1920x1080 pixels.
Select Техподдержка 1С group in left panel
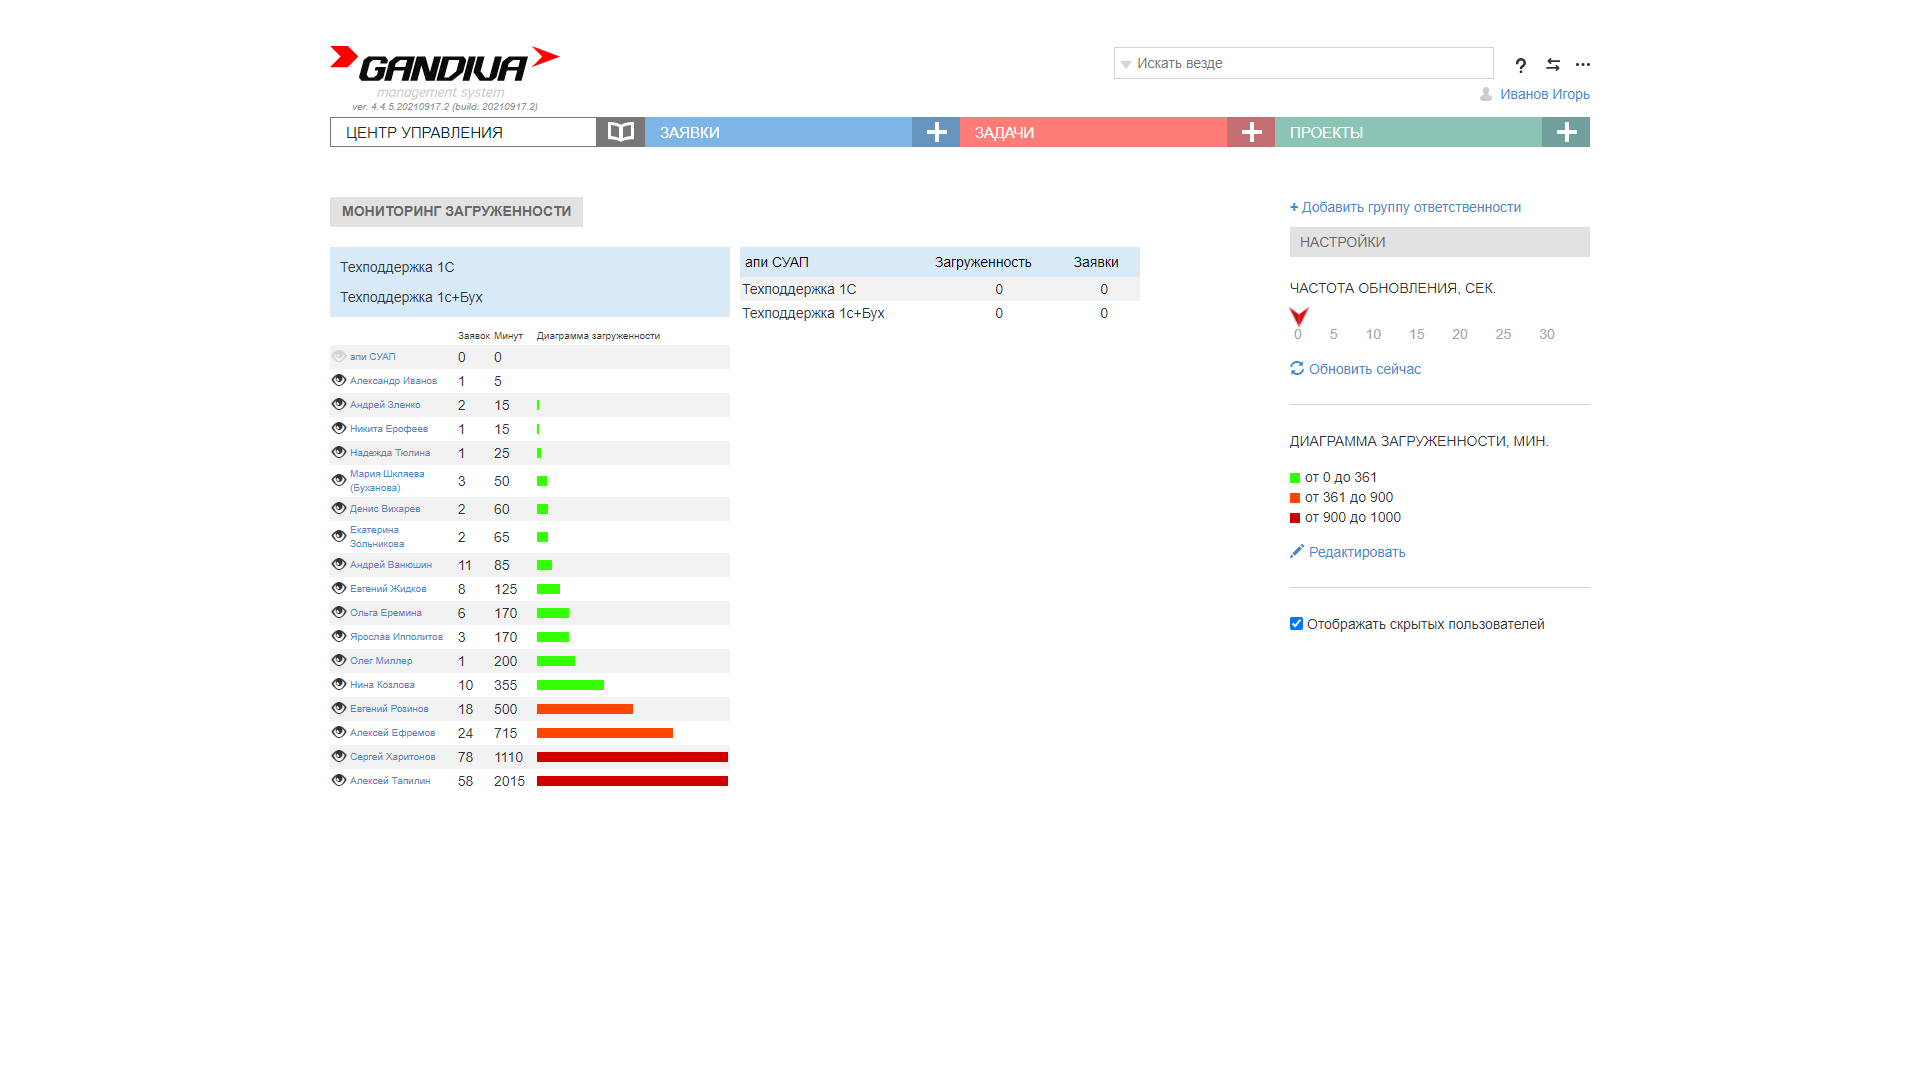click(397, 267)
